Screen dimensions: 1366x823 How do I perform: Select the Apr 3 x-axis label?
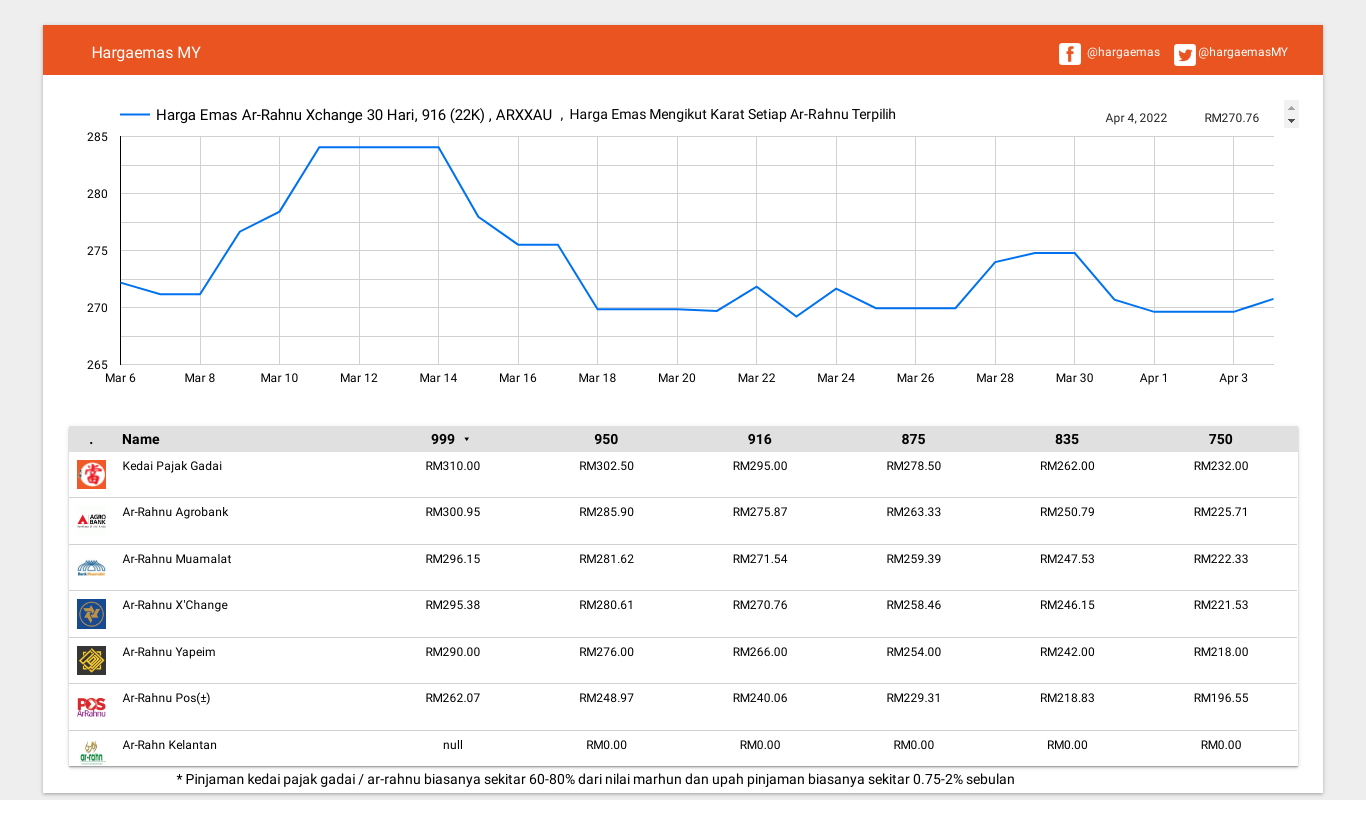(x=1233, y=378)
